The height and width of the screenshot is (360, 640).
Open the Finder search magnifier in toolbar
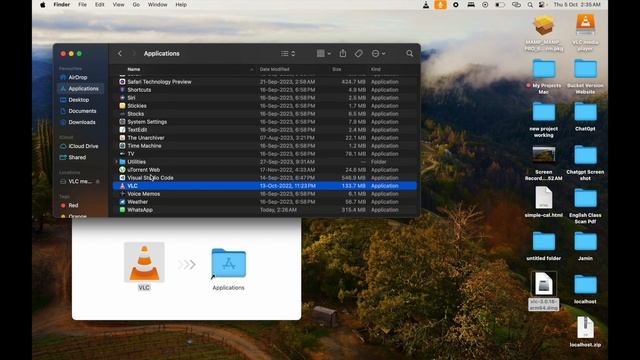click(409, 53)
